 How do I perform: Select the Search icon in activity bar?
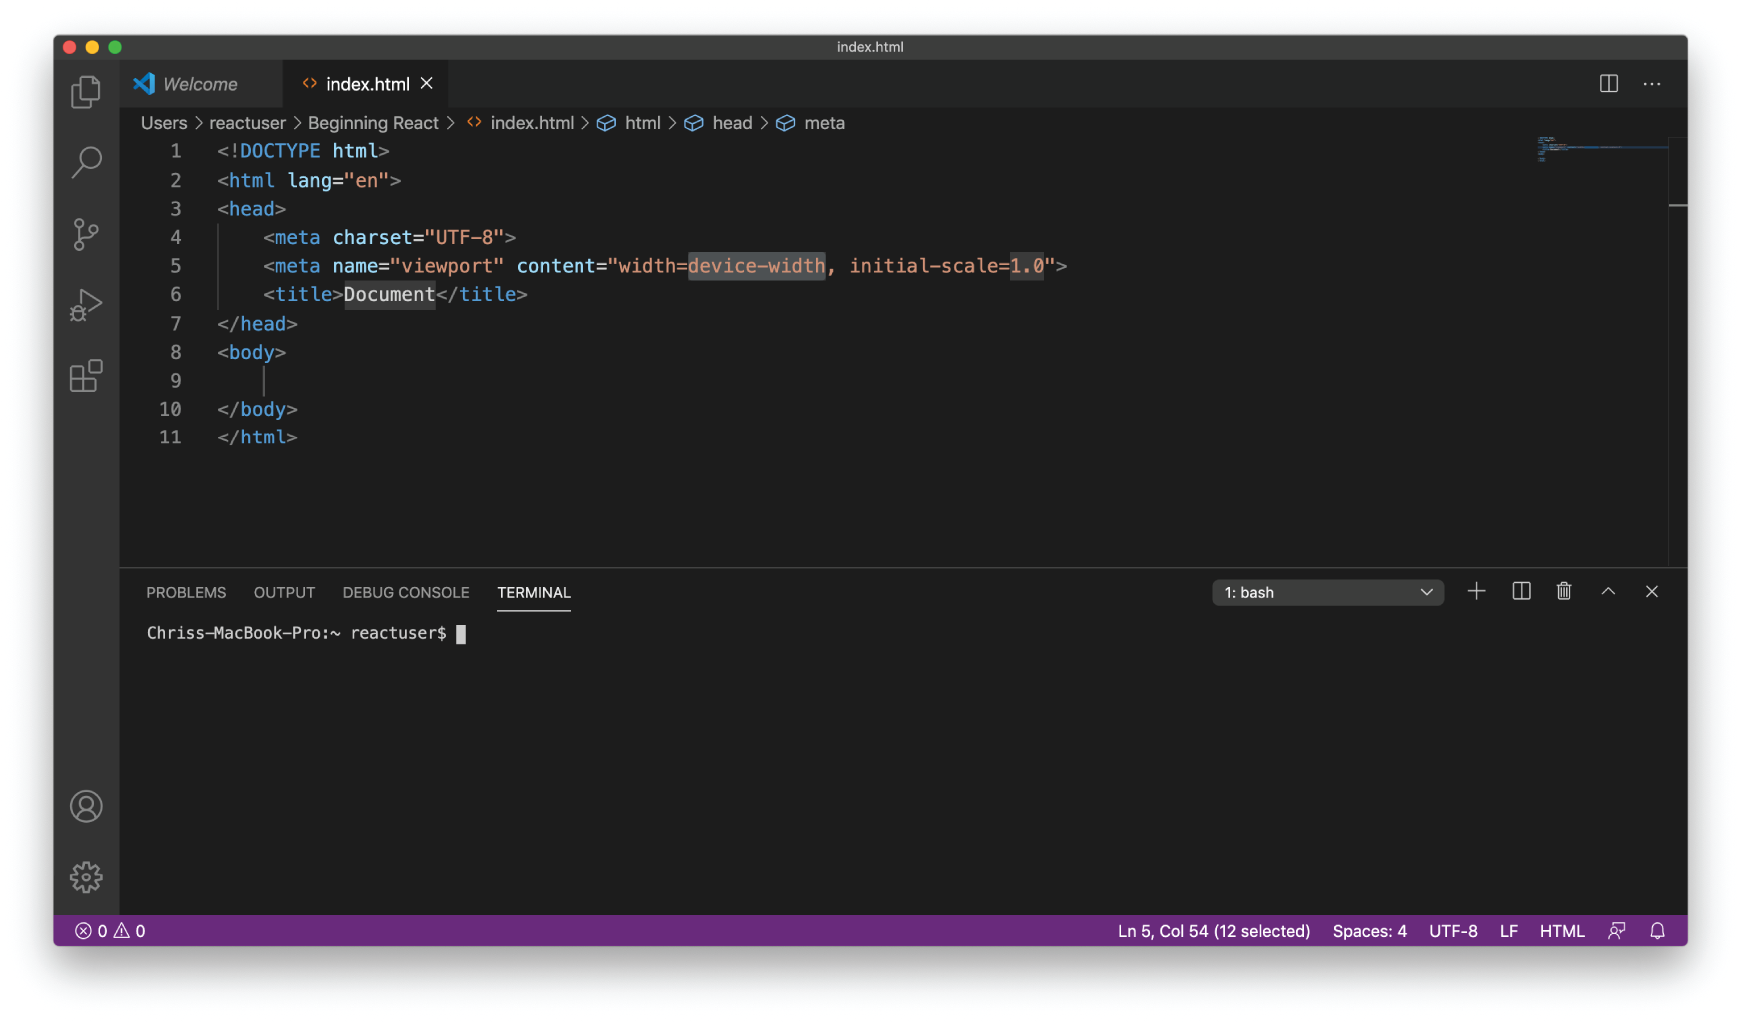tap(86, 161)
